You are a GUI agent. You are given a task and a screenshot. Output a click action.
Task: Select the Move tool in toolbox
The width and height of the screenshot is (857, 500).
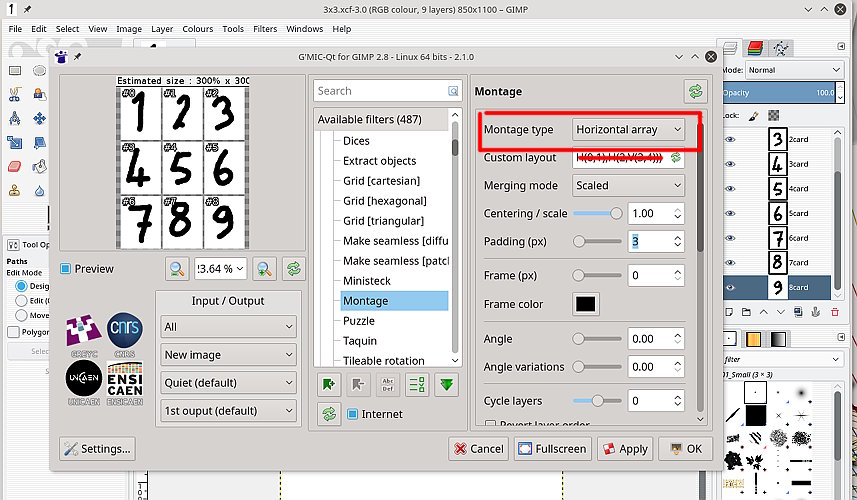[39, 119]
